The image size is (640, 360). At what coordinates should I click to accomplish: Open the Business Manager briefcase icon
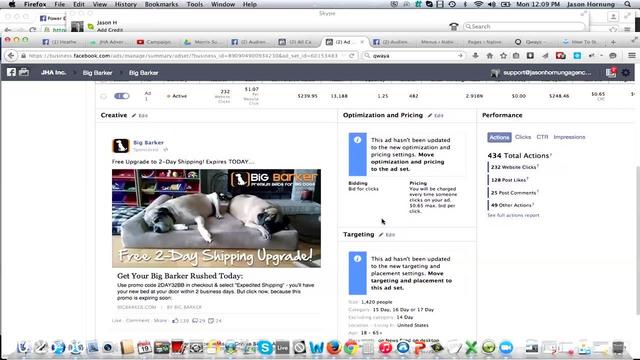pyautogui.click(x=24, y=72)
